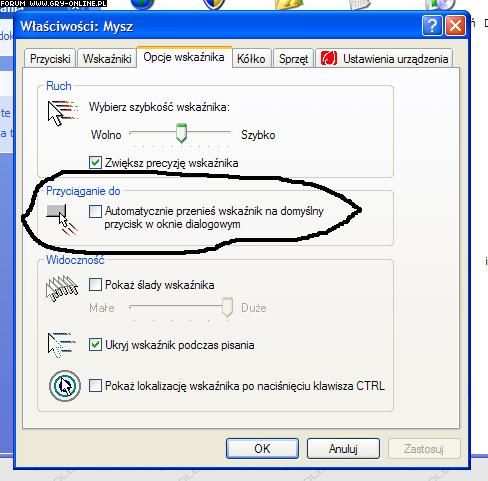The image size is (488, 481).
Task: Click the hide-pointer-while-typing icon
Action: coord(62,345)
